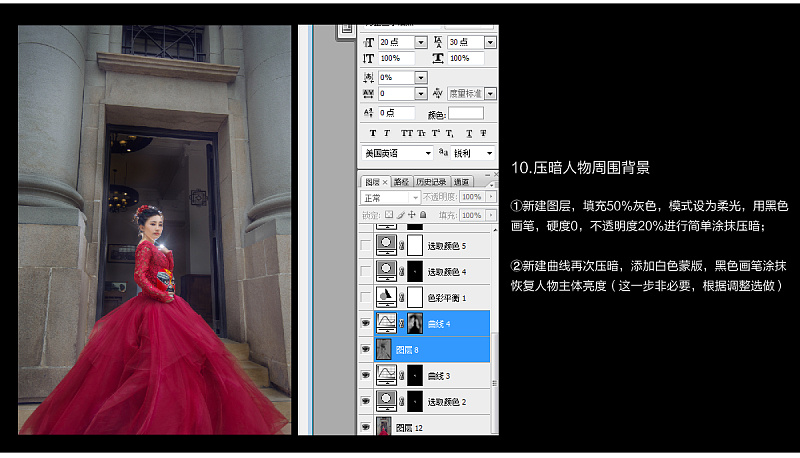This screenshot has width=800, height=458.
Task: Show the 选取颜色 4 layer
Action: pyautogui.click(x=365, y=271)
